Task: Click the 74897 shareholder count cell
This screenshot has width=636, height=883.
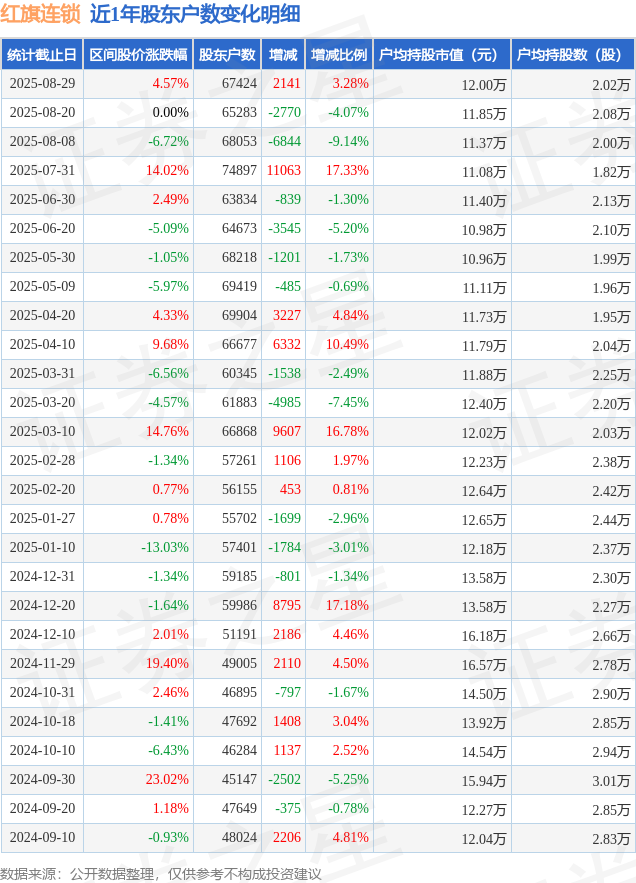Action: (x=239, y=170)
